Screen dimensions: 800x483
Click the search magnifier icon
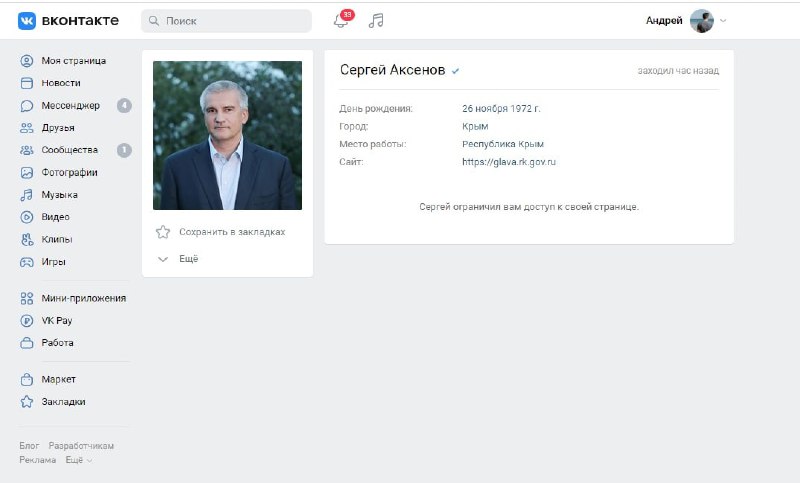[x=154, y=21]
